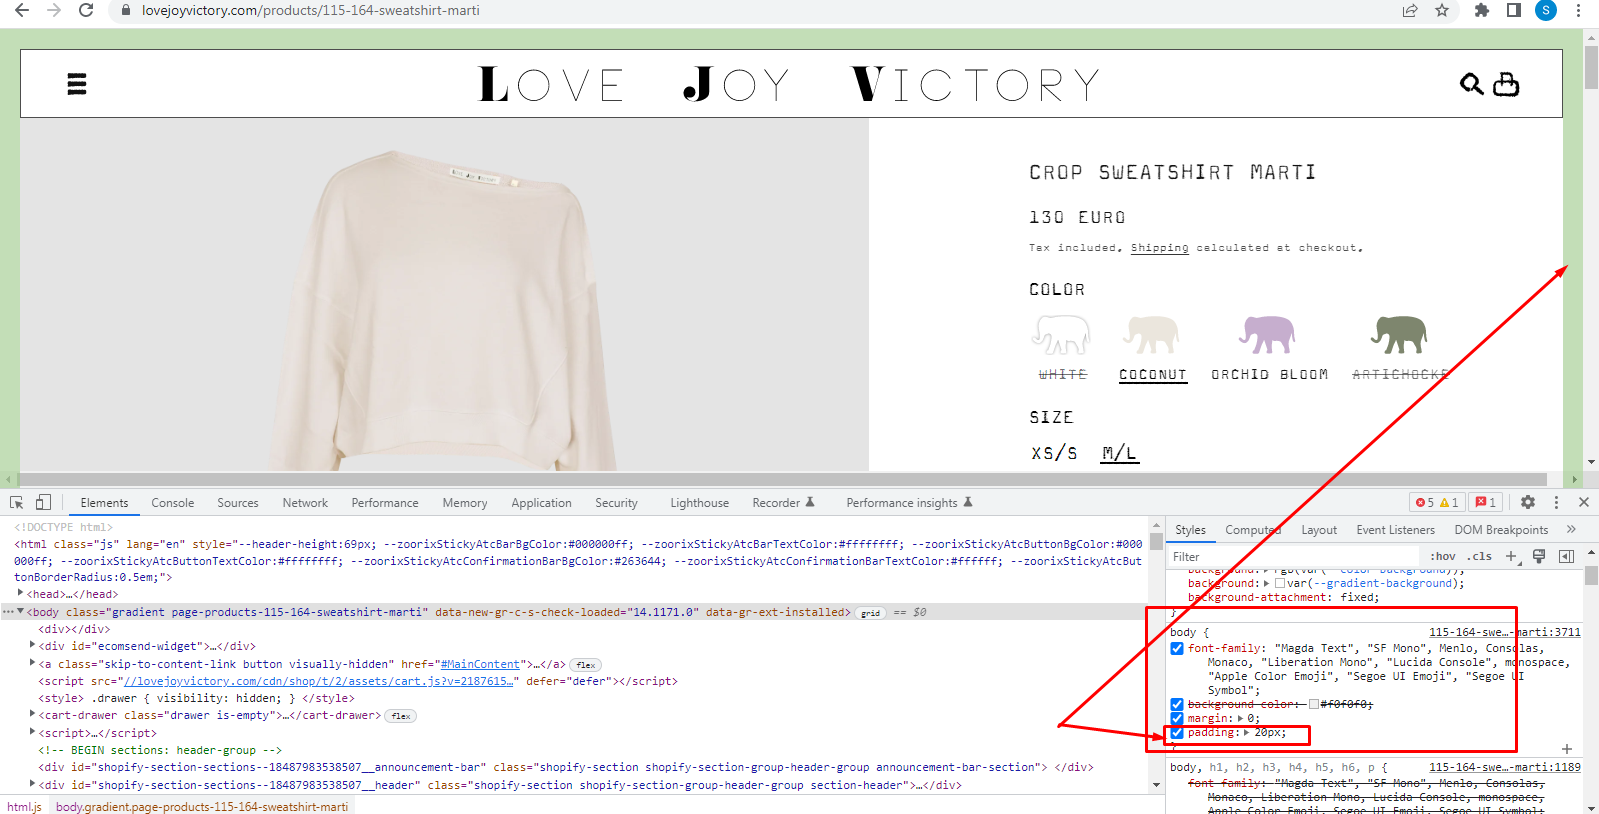
Task: Add a new style rule with plus icon
Action: coord(1511,556)
